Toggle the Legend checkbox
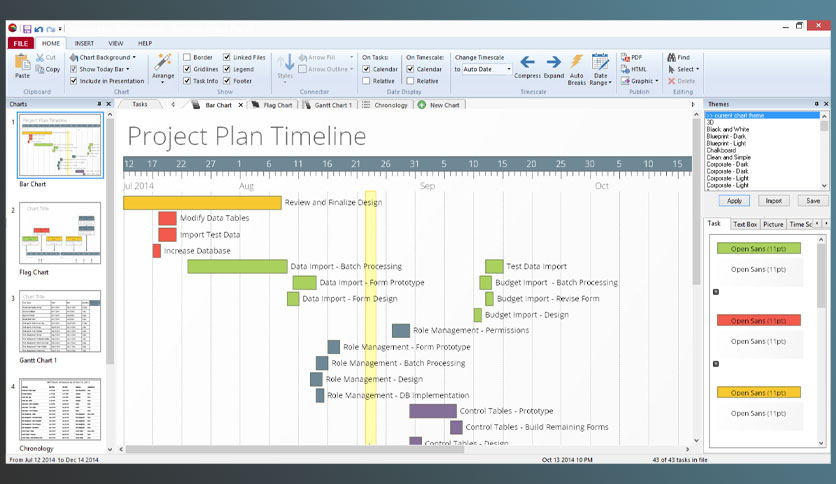Screen dimensions: 836x484 (227, 69)
